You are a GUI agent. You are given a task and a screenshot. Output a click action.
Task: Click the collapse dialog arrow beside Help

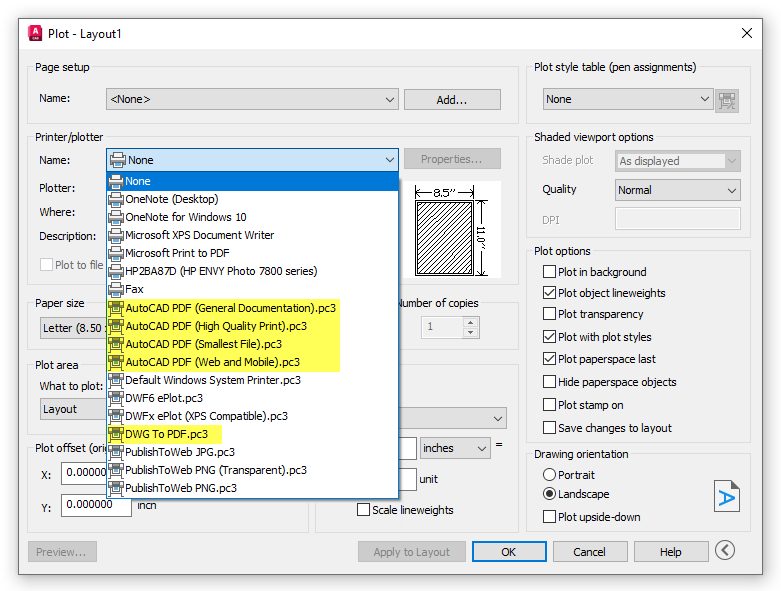(x=725, y=551)
